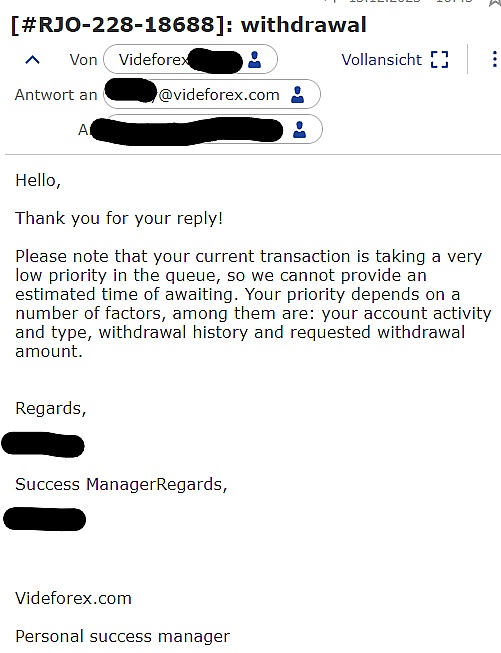Click contact icon in the recipient chip
Viewport: 501px width, 653px height.
(x=299, y=130)
